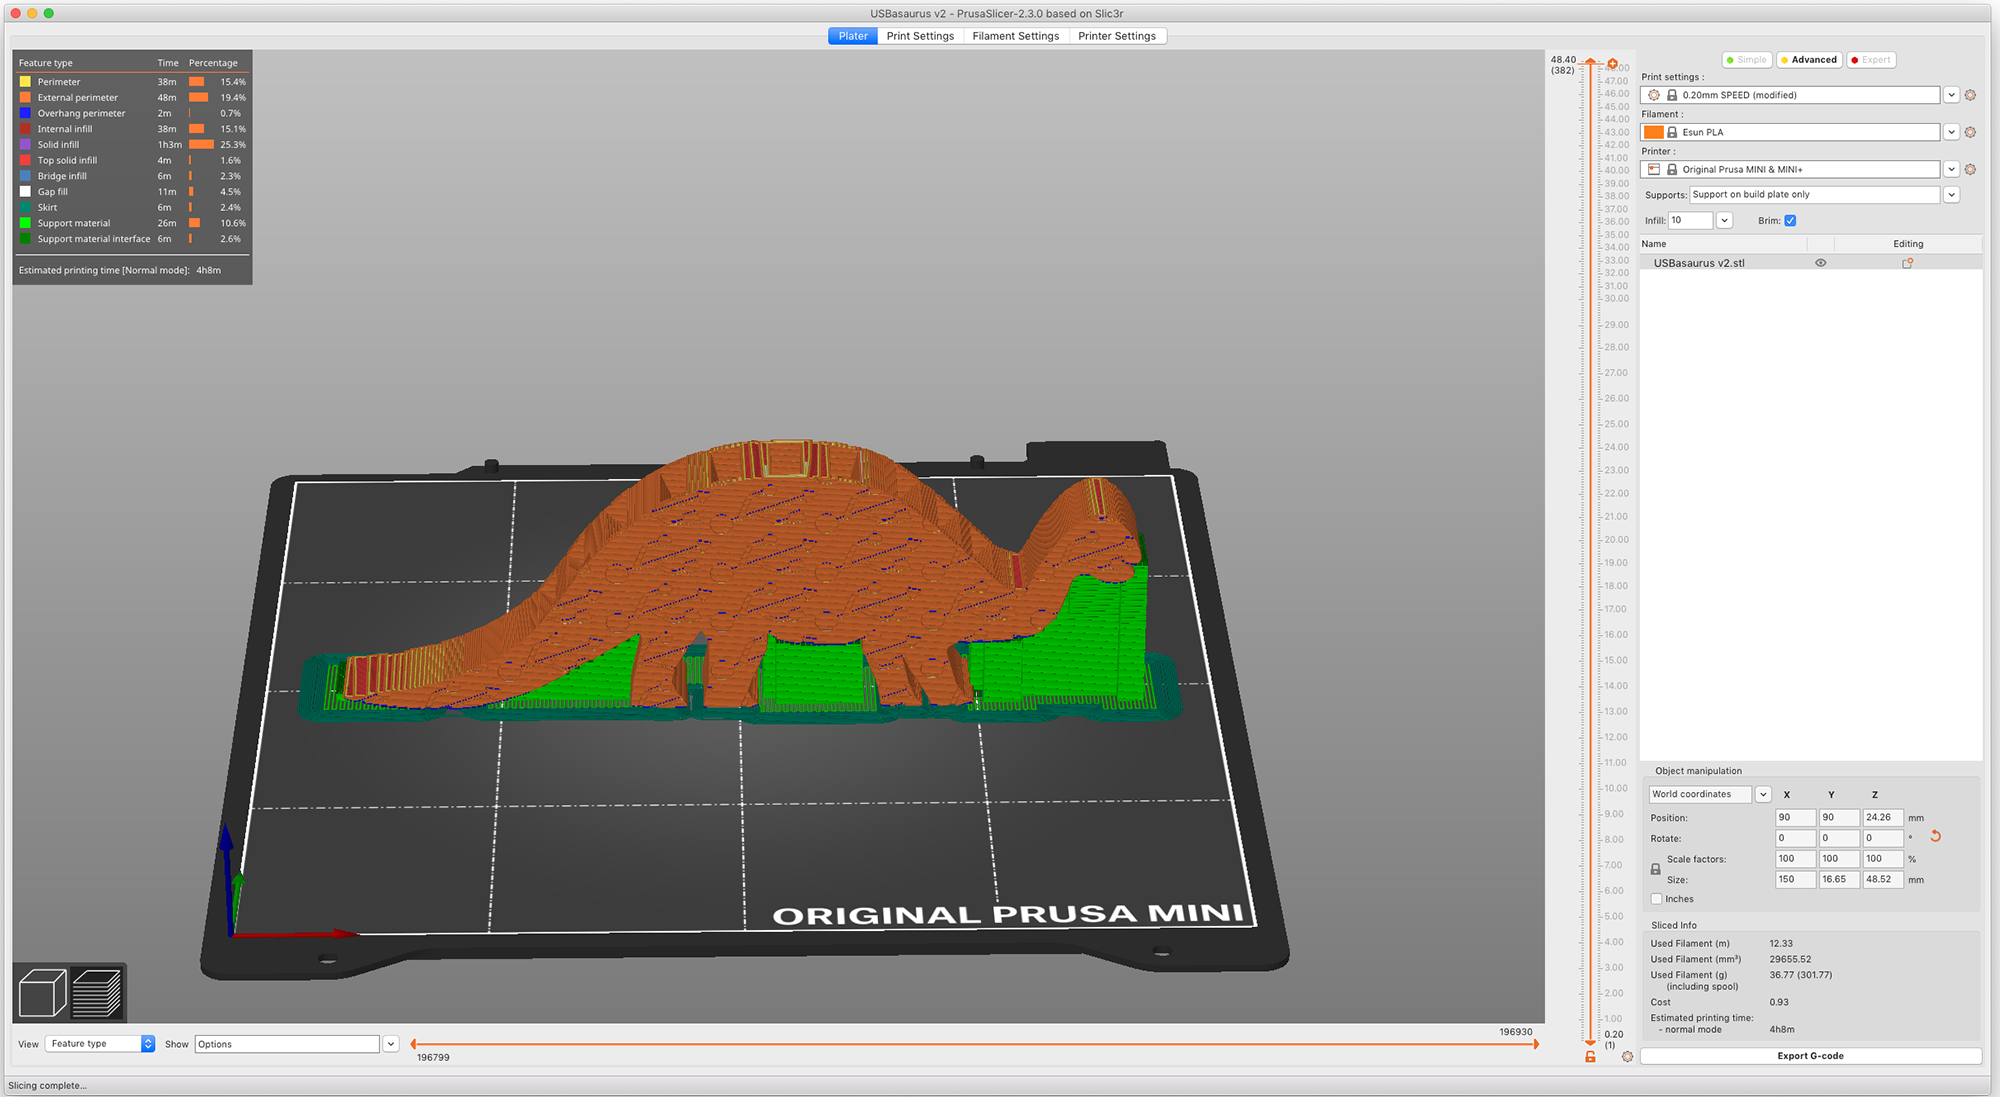Viewport: 2000px width, 1097px height.
Task: Switch to 3D editor view cube icon
Action: (x=42, y=993)
